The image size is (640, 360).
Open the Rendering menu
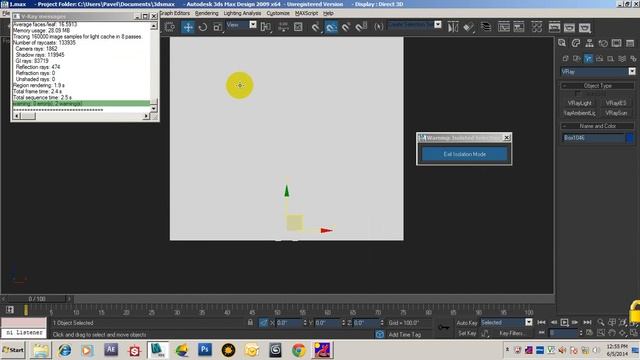click(207, 13)
